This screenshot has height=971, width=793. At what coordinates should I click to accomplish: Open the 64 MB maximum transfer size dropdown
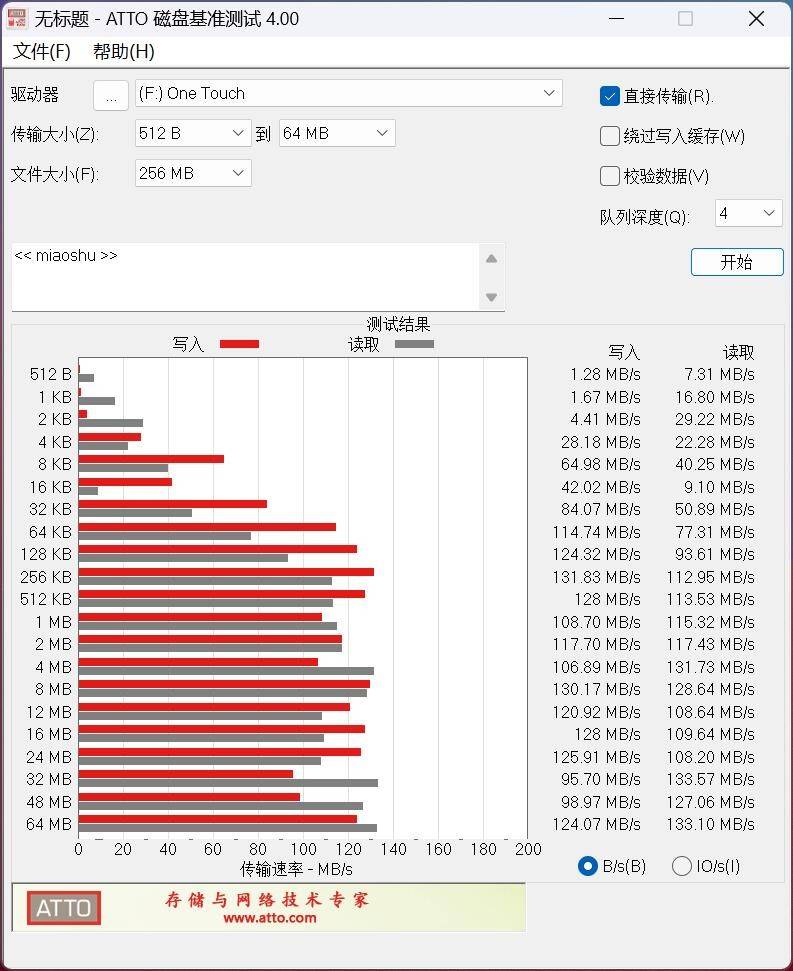coord(337,133)
